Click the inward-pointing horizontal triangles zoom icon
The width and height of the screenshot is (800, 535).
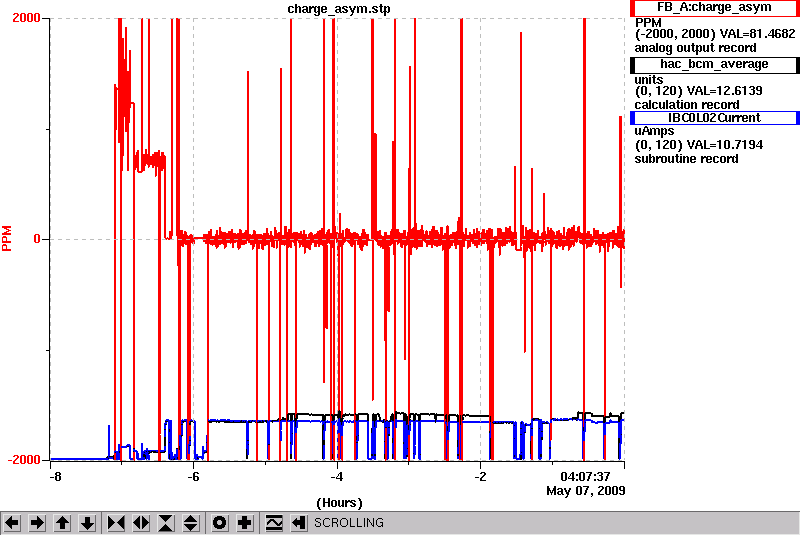point(116,523)
